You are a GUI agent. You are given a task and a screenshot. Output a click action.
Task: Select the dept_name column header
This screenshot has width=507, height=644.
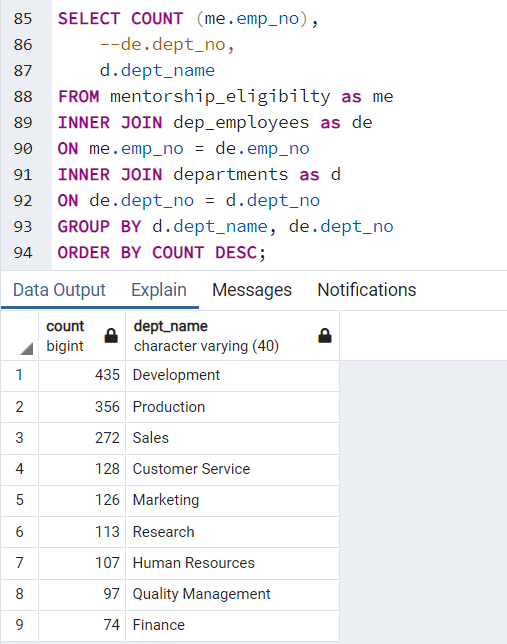point(233,336)
